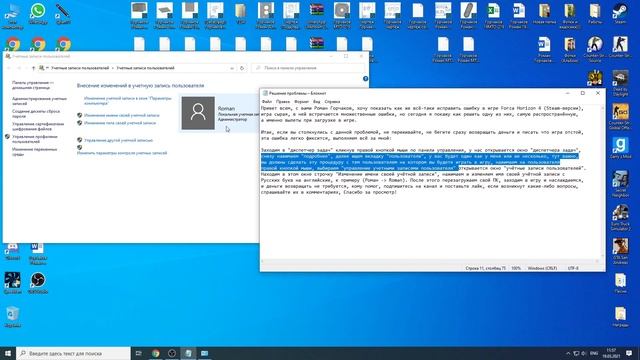Open the 'Работы' folder on desktop
The width and height of the screenshot is (640, 360).
pos(595,14)
